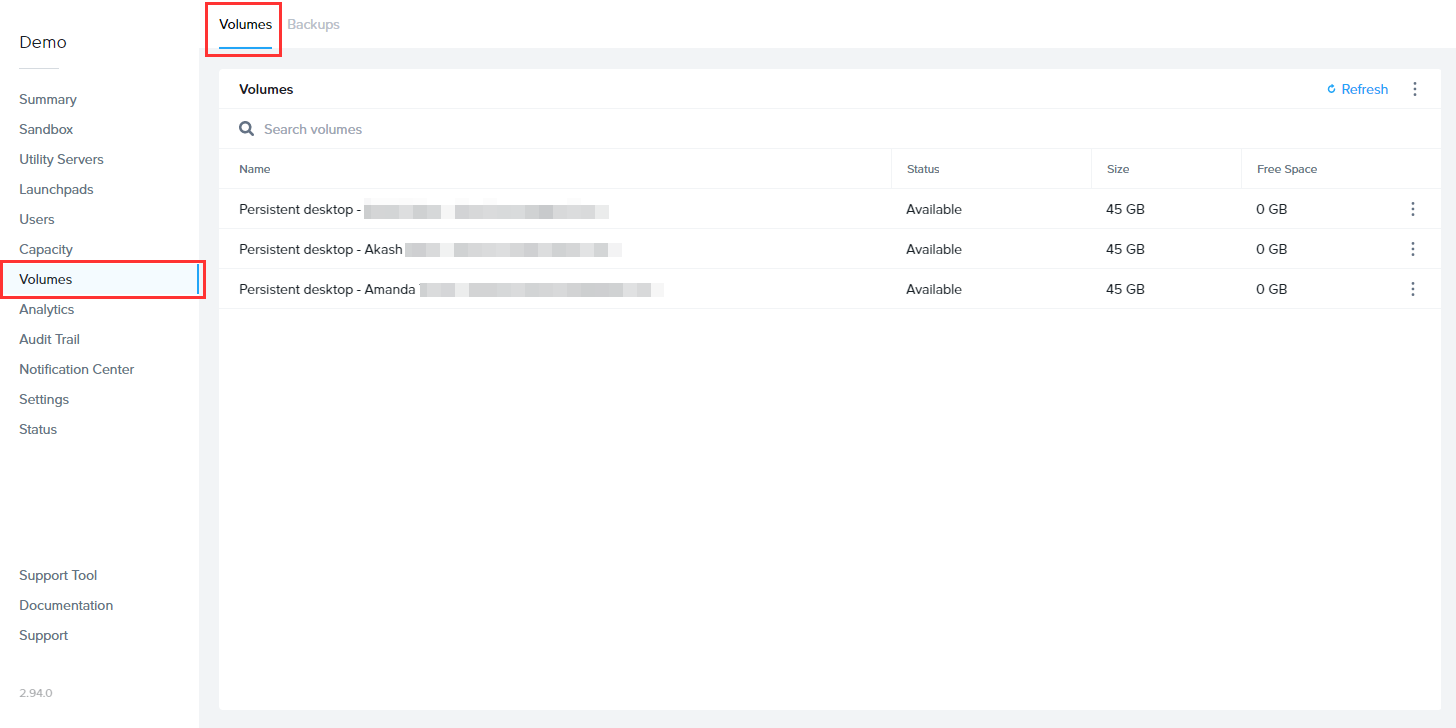Open the Audit Trail page
The width and height of the screenshot is (1456, 728).
49,339
